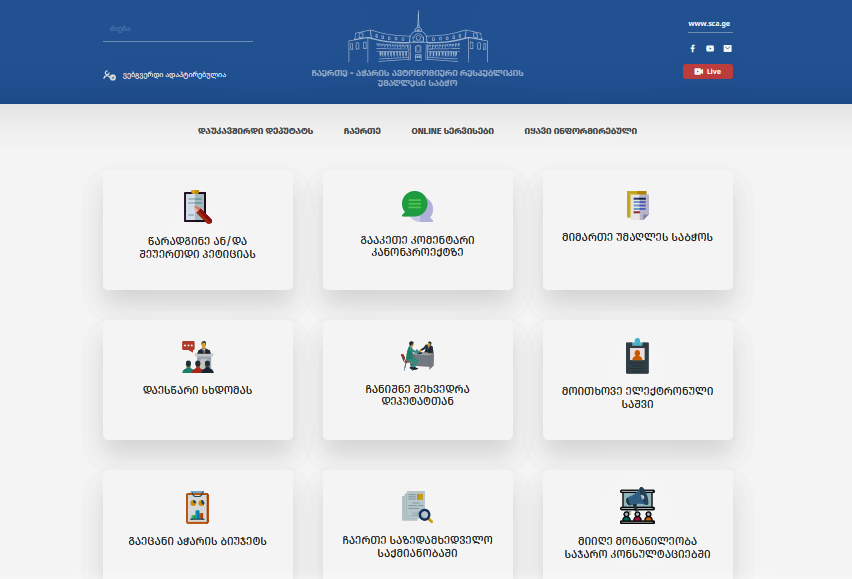Click the document with magnifying glass icon

(x=417, y=506)
